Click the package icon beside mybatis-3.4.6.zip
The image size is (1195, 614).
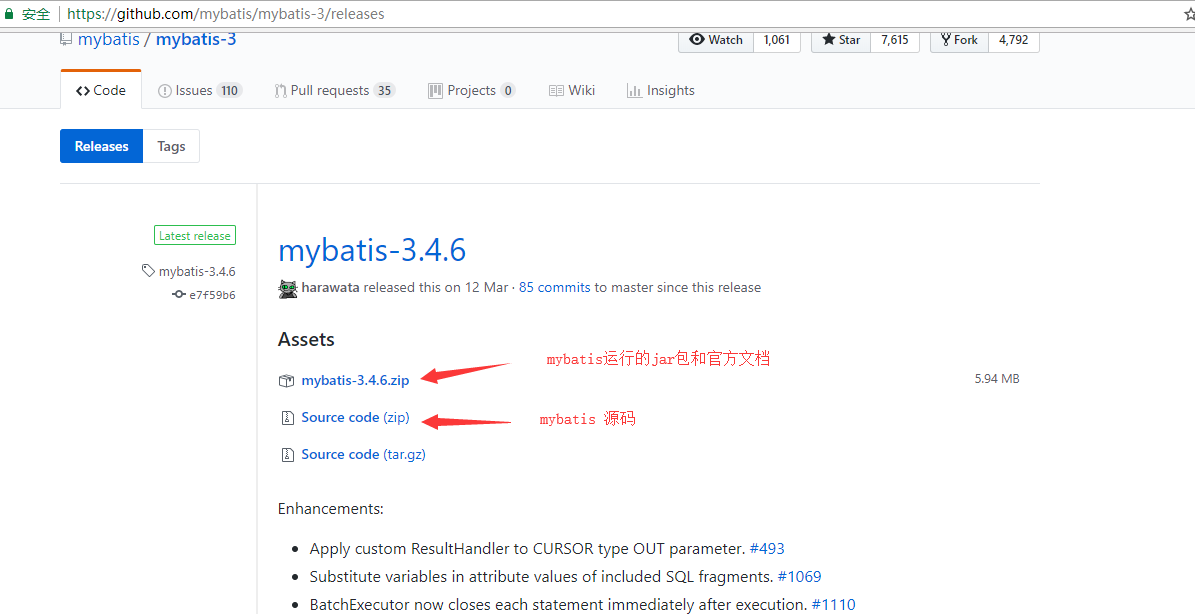point(287,381)
